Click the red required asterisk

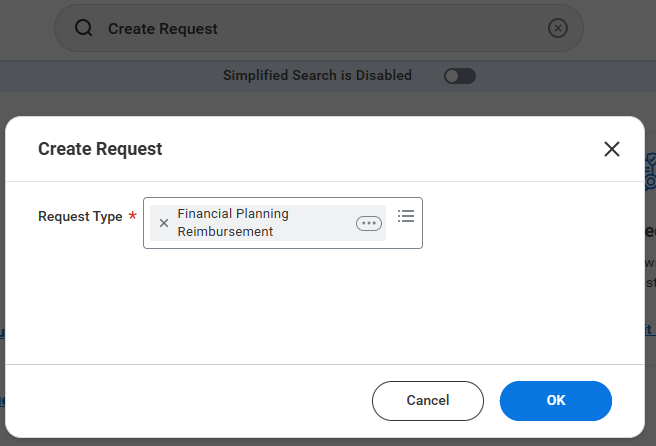[x=133, y=216]
